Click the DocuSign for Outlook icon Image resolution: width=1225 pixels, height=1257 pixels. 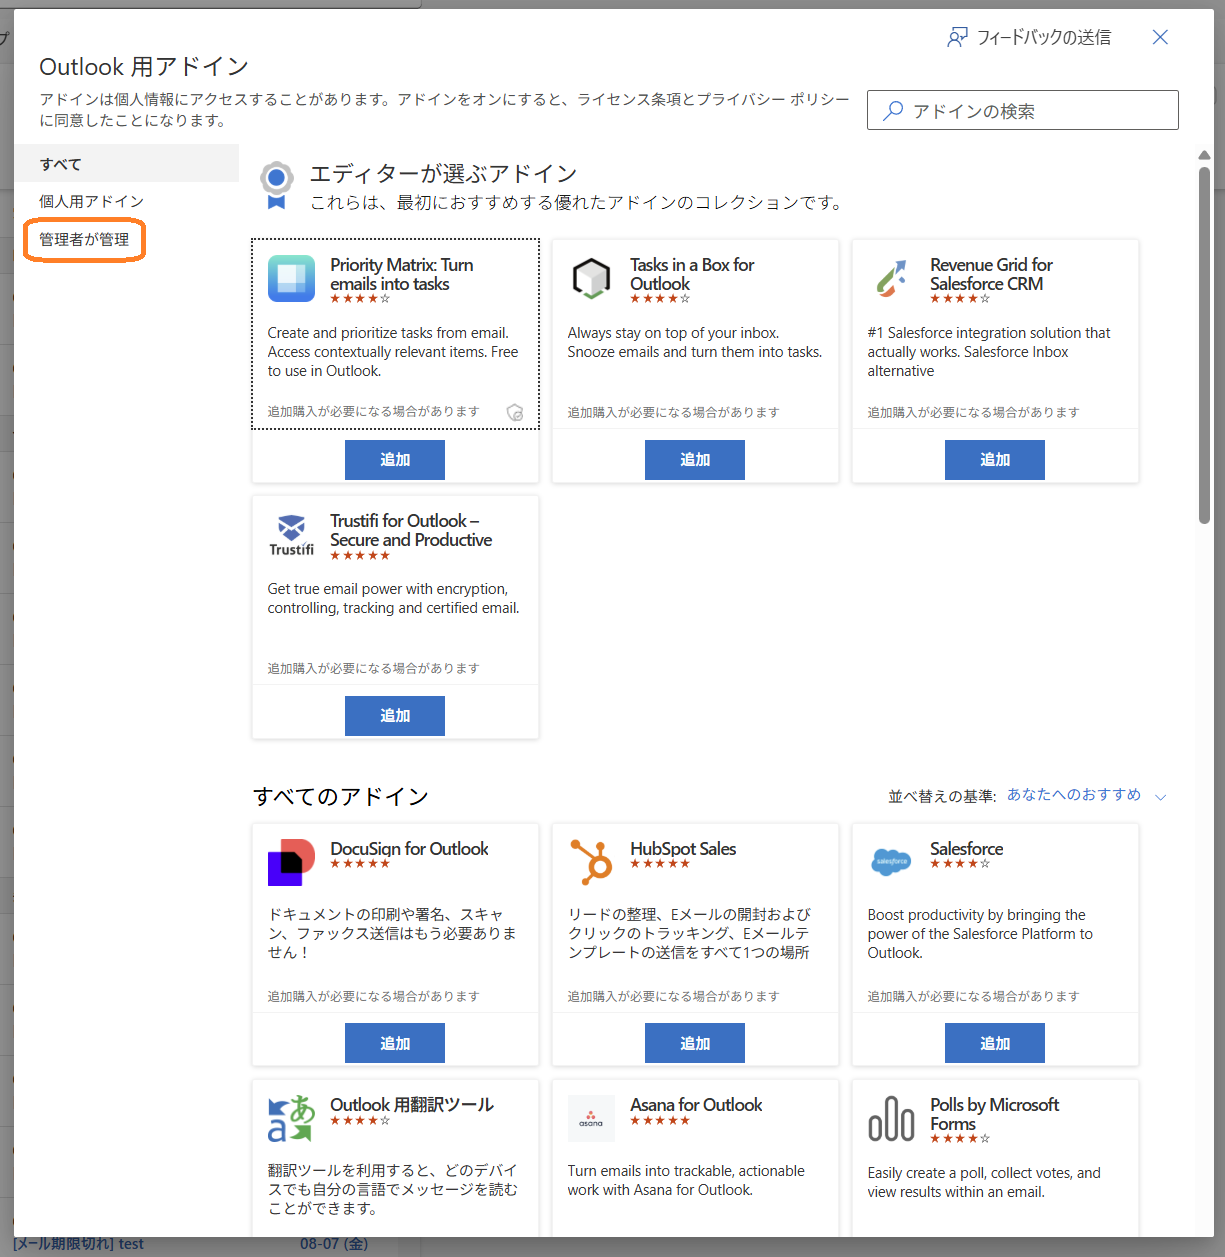click(x=291, y=862)
